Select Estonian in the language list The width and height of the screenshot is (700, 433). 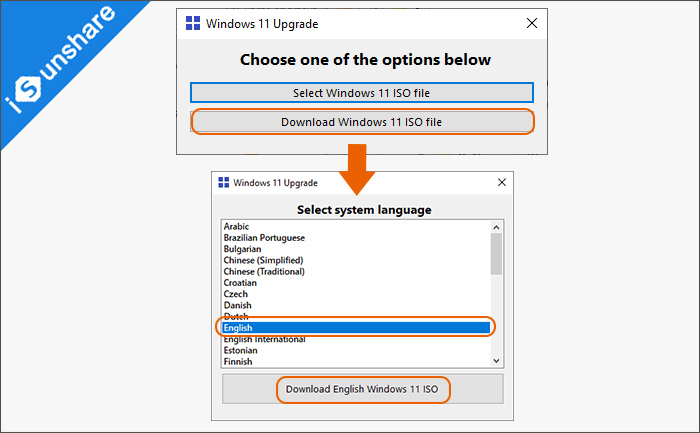coord(356,350)
